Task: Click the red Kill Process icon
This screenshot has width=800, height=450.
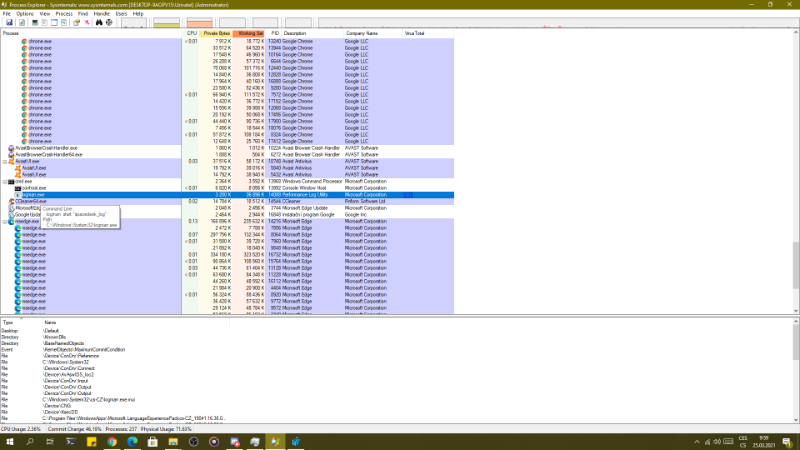Action: (87, 22)
